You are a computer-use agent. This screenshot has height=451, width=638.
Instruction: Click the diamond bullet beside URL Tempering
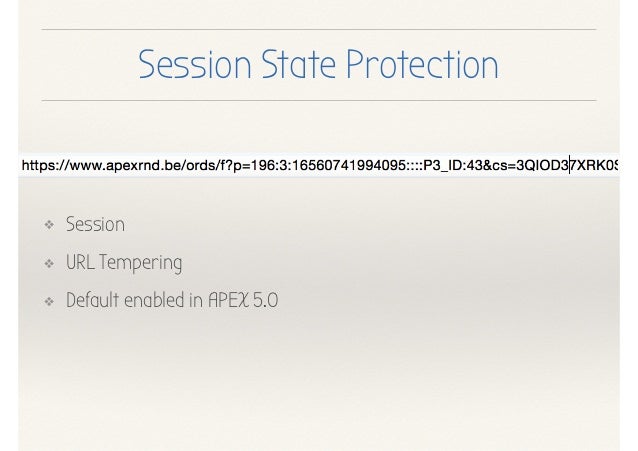pyautogui.click(x=49, y=263)
